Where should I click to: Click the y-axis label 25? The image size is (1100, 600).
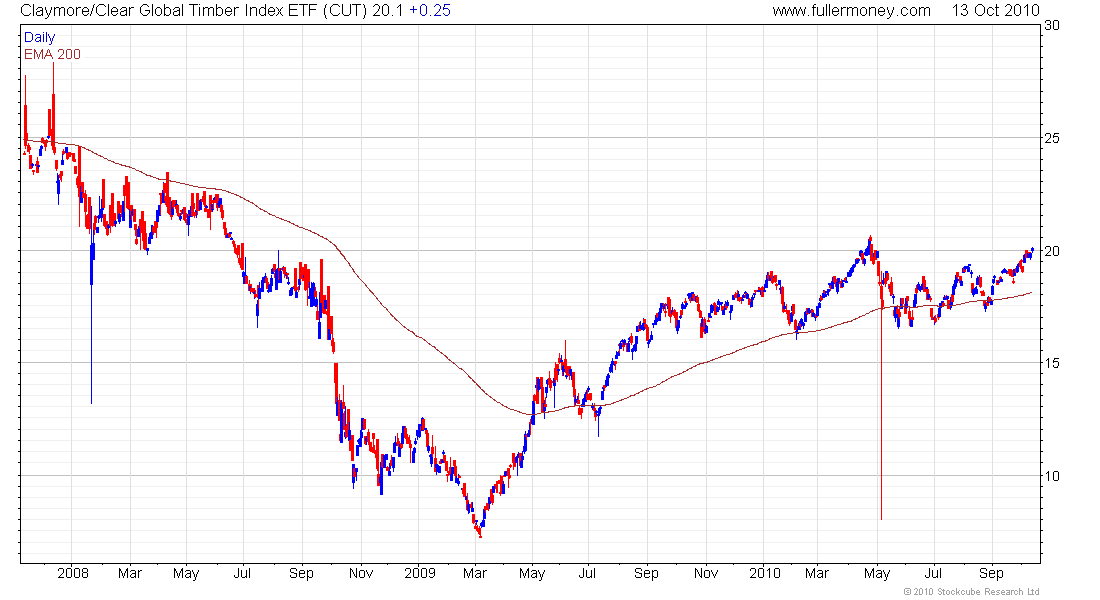tap(1052, 138)
